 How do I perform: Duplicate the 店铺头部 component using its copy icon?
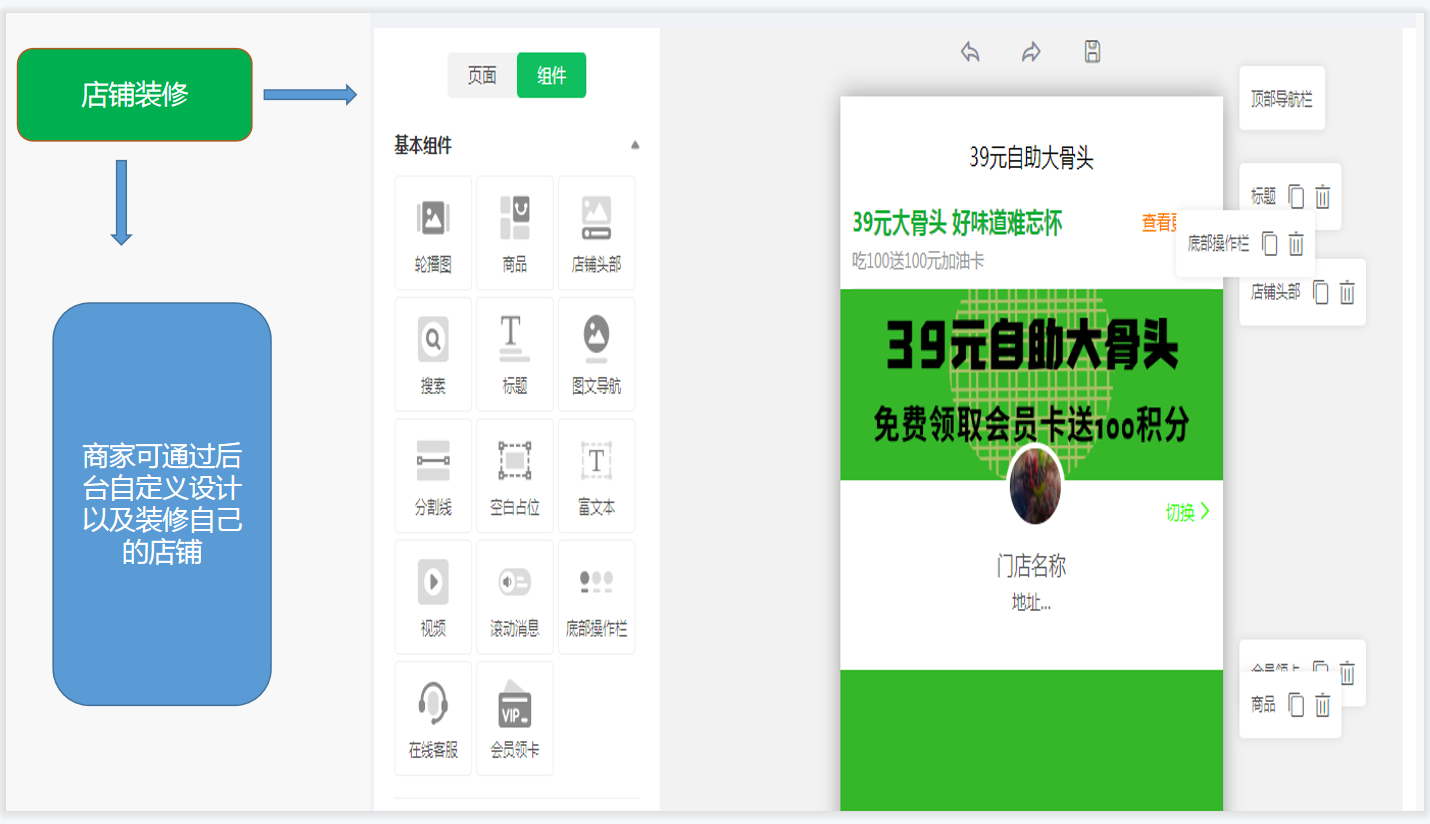click(1321, 291)
